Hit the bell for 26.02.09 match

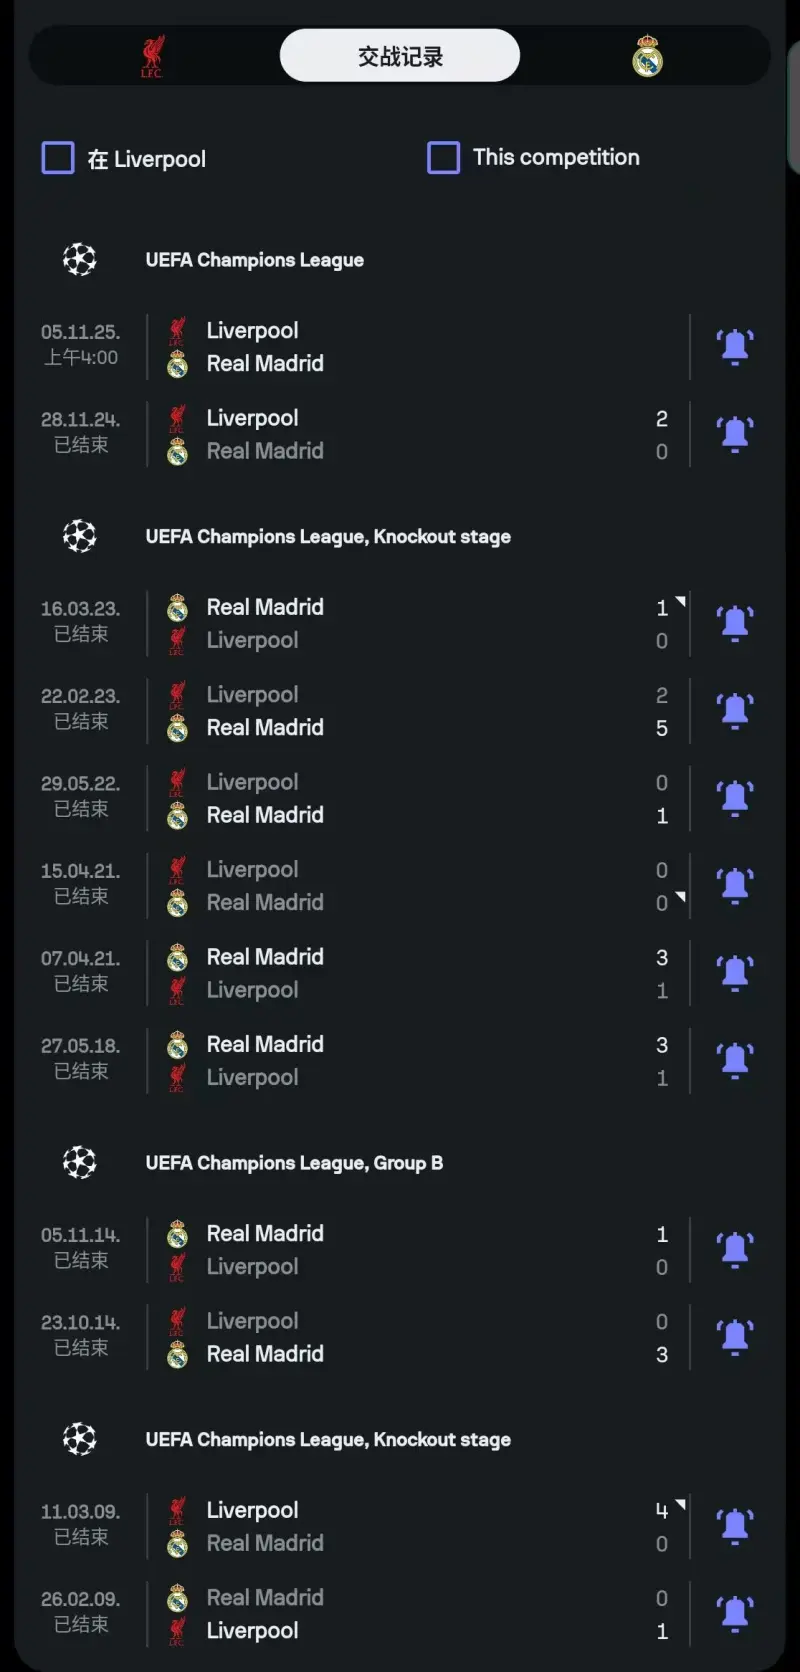735,1614
